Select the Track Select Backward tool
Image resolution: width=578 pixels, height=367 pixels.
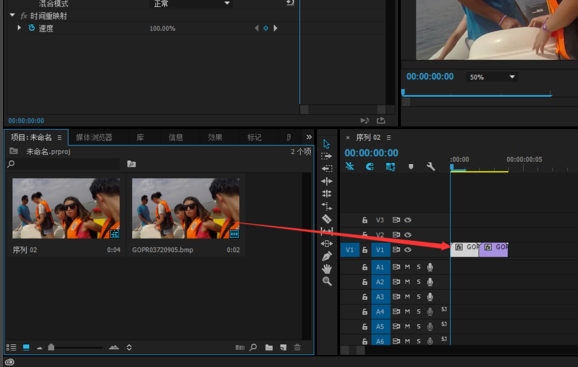click(x=327, y=168)
